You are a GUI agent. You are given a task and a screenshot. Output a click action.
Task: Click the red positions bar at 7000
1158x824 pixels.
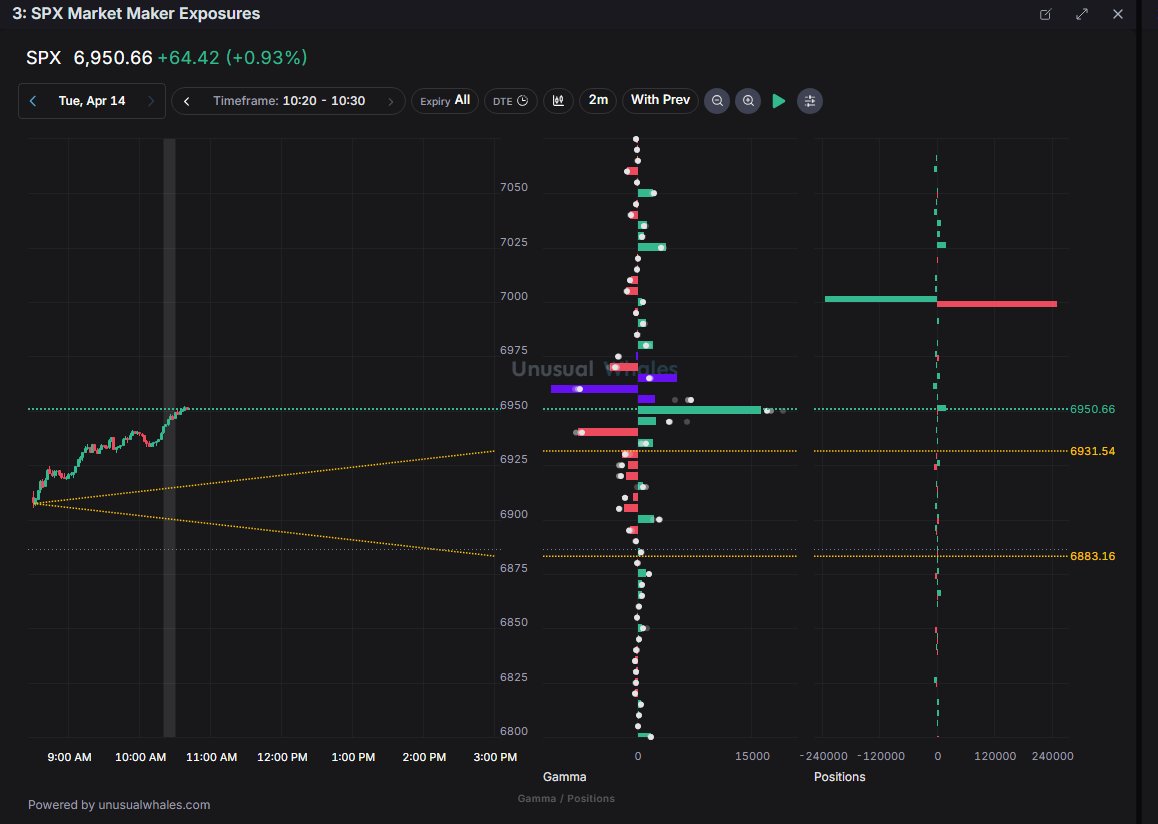[x=997, y=303]
